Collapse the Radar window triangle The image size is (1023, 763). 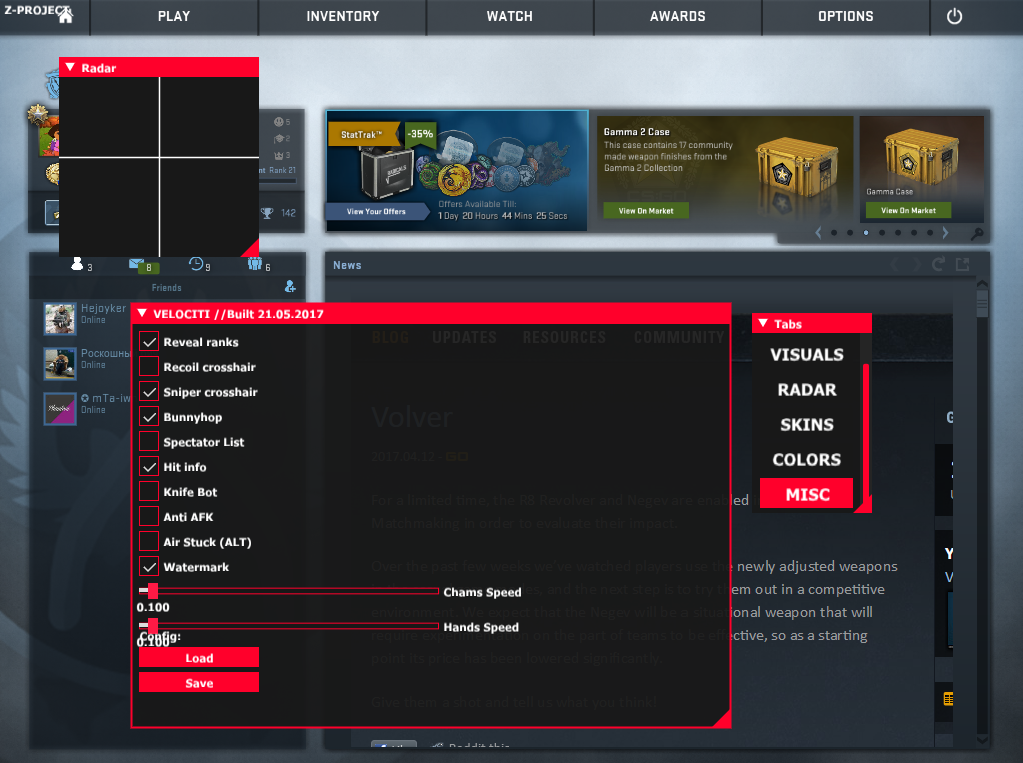tap(70, 67)
